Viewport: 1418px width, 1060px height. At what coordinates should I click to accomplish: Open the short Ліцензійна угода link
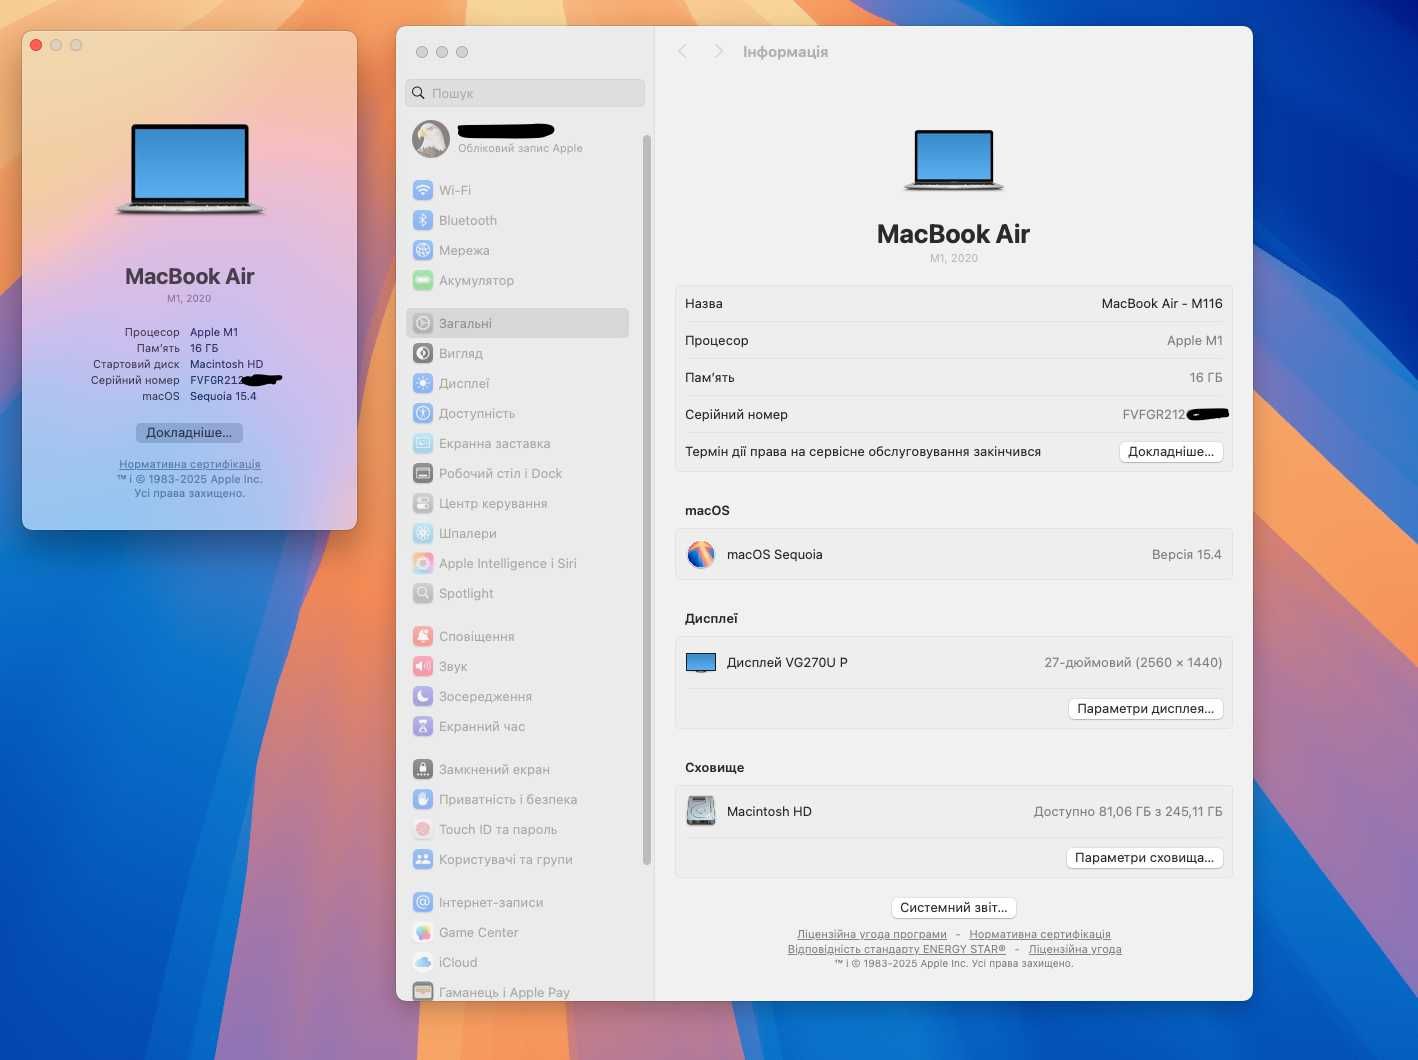tap(1075, 949)
